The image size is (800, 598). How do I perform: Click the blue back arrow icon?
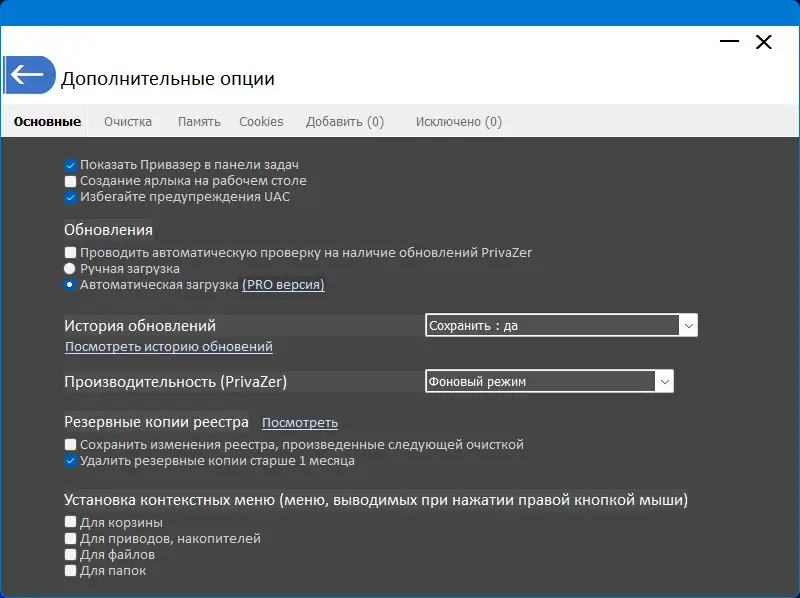pyautogui.click(x=30, y=73)
